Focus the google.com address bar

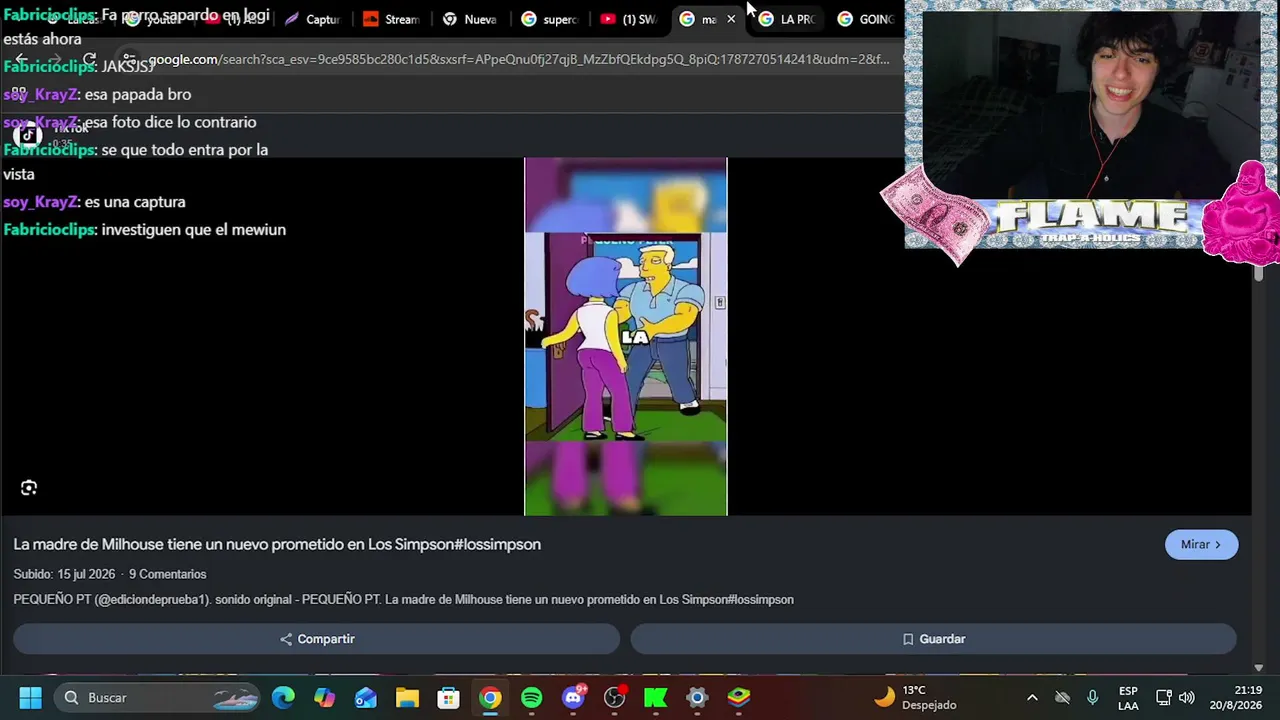point(519,60)
